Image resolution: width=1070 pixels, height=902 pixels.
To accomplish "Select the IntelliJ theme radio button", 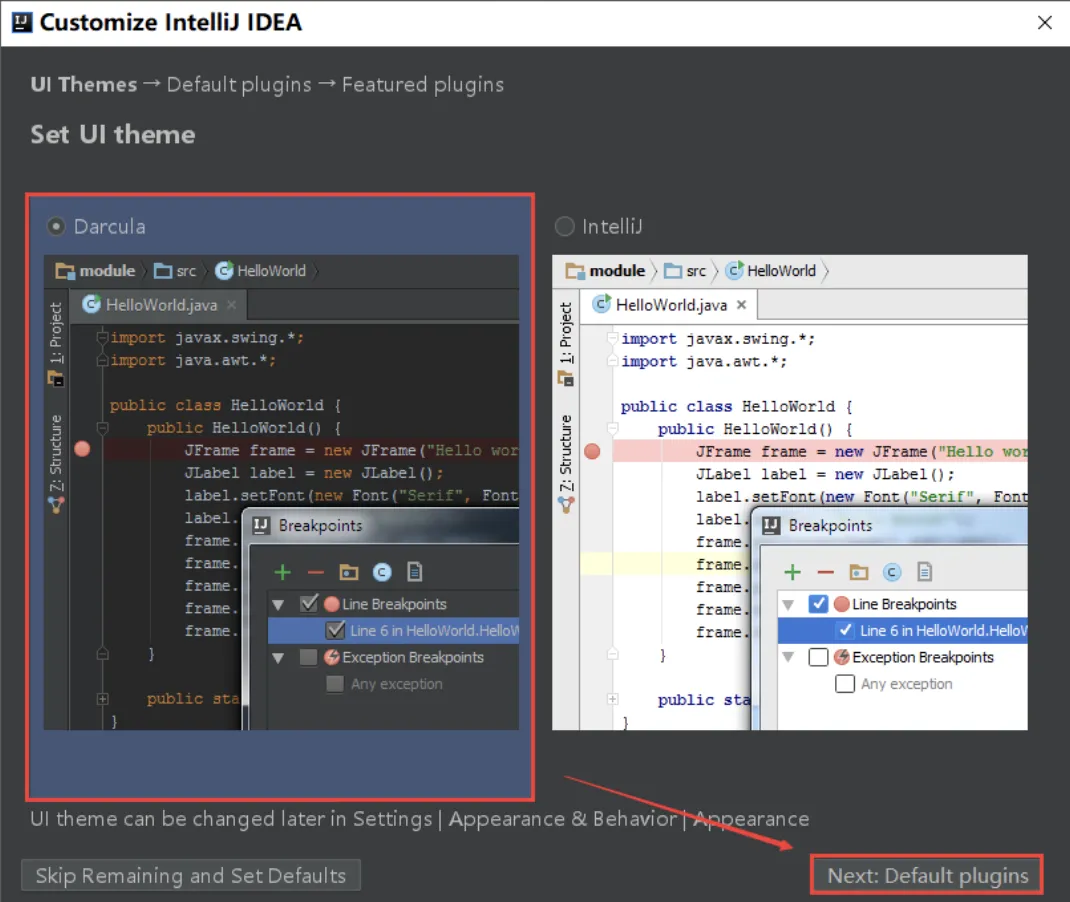I will coord(564,227).
